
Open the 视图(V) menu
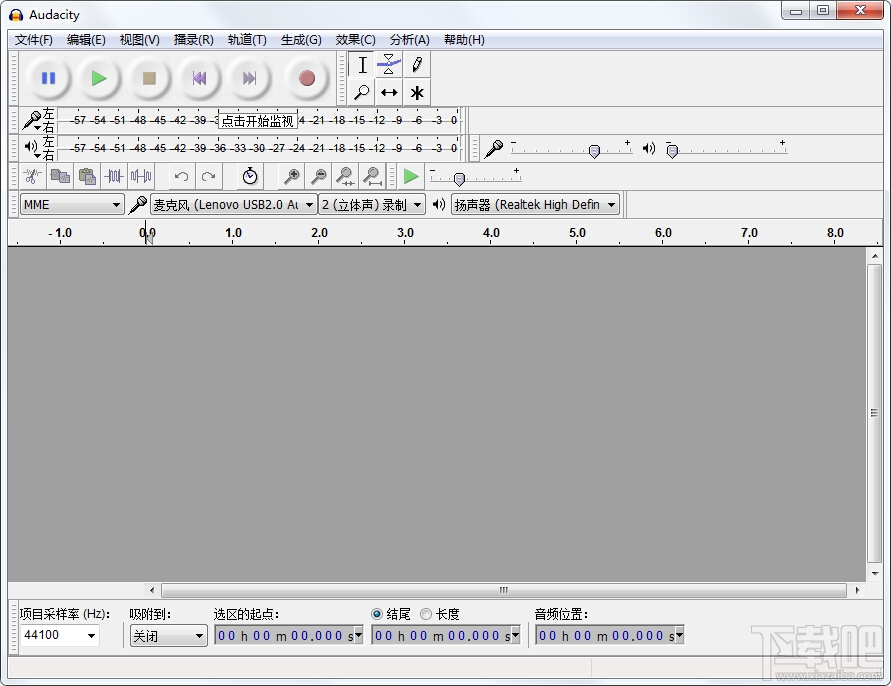pos(140,40)
